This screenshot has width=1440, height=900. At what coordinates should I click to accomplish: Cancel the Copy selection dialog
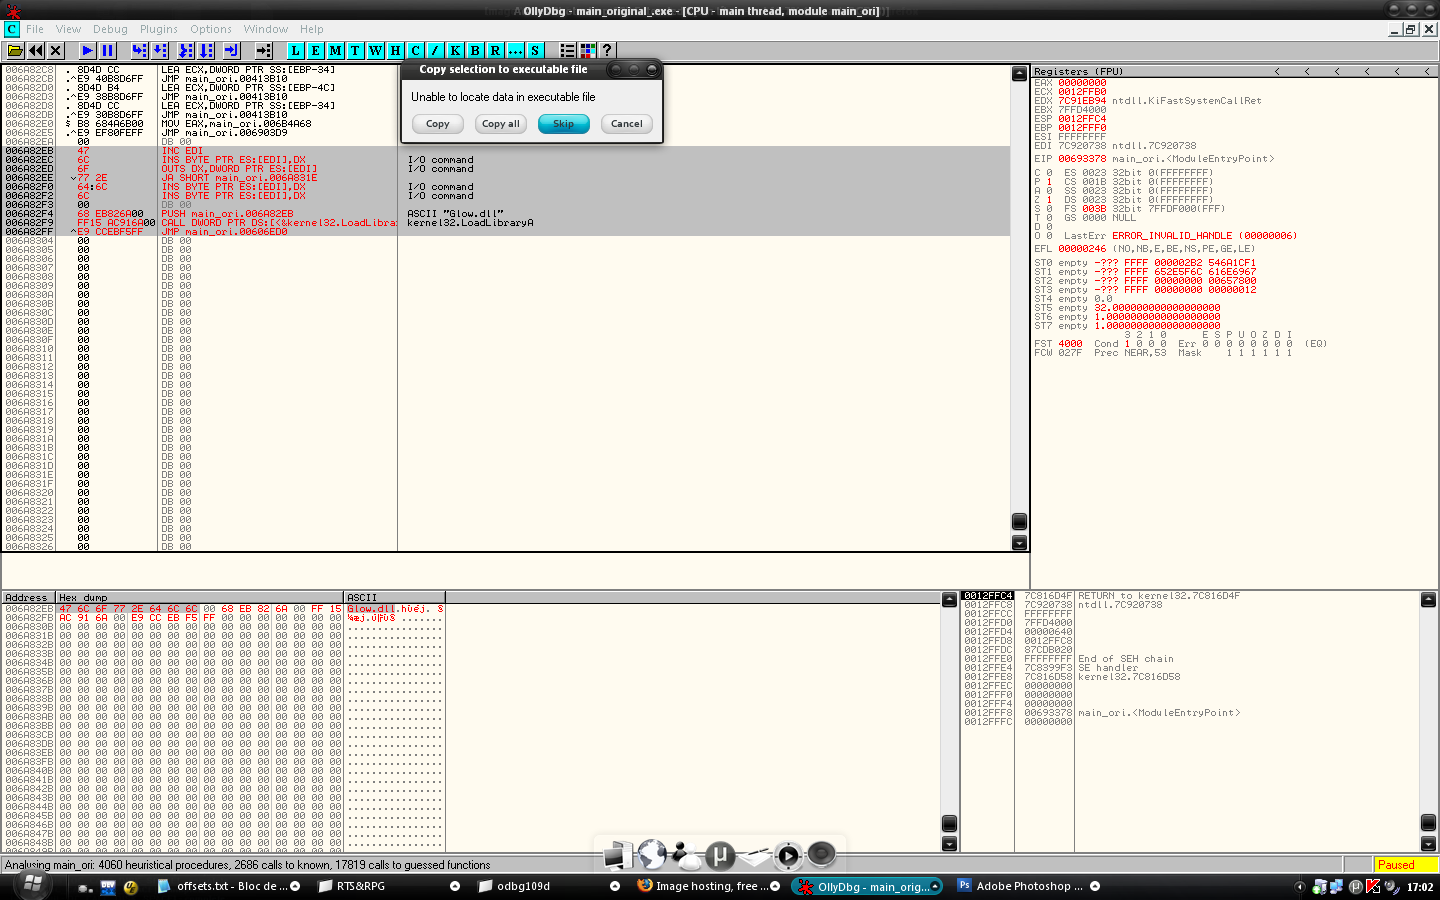(626, 124)
